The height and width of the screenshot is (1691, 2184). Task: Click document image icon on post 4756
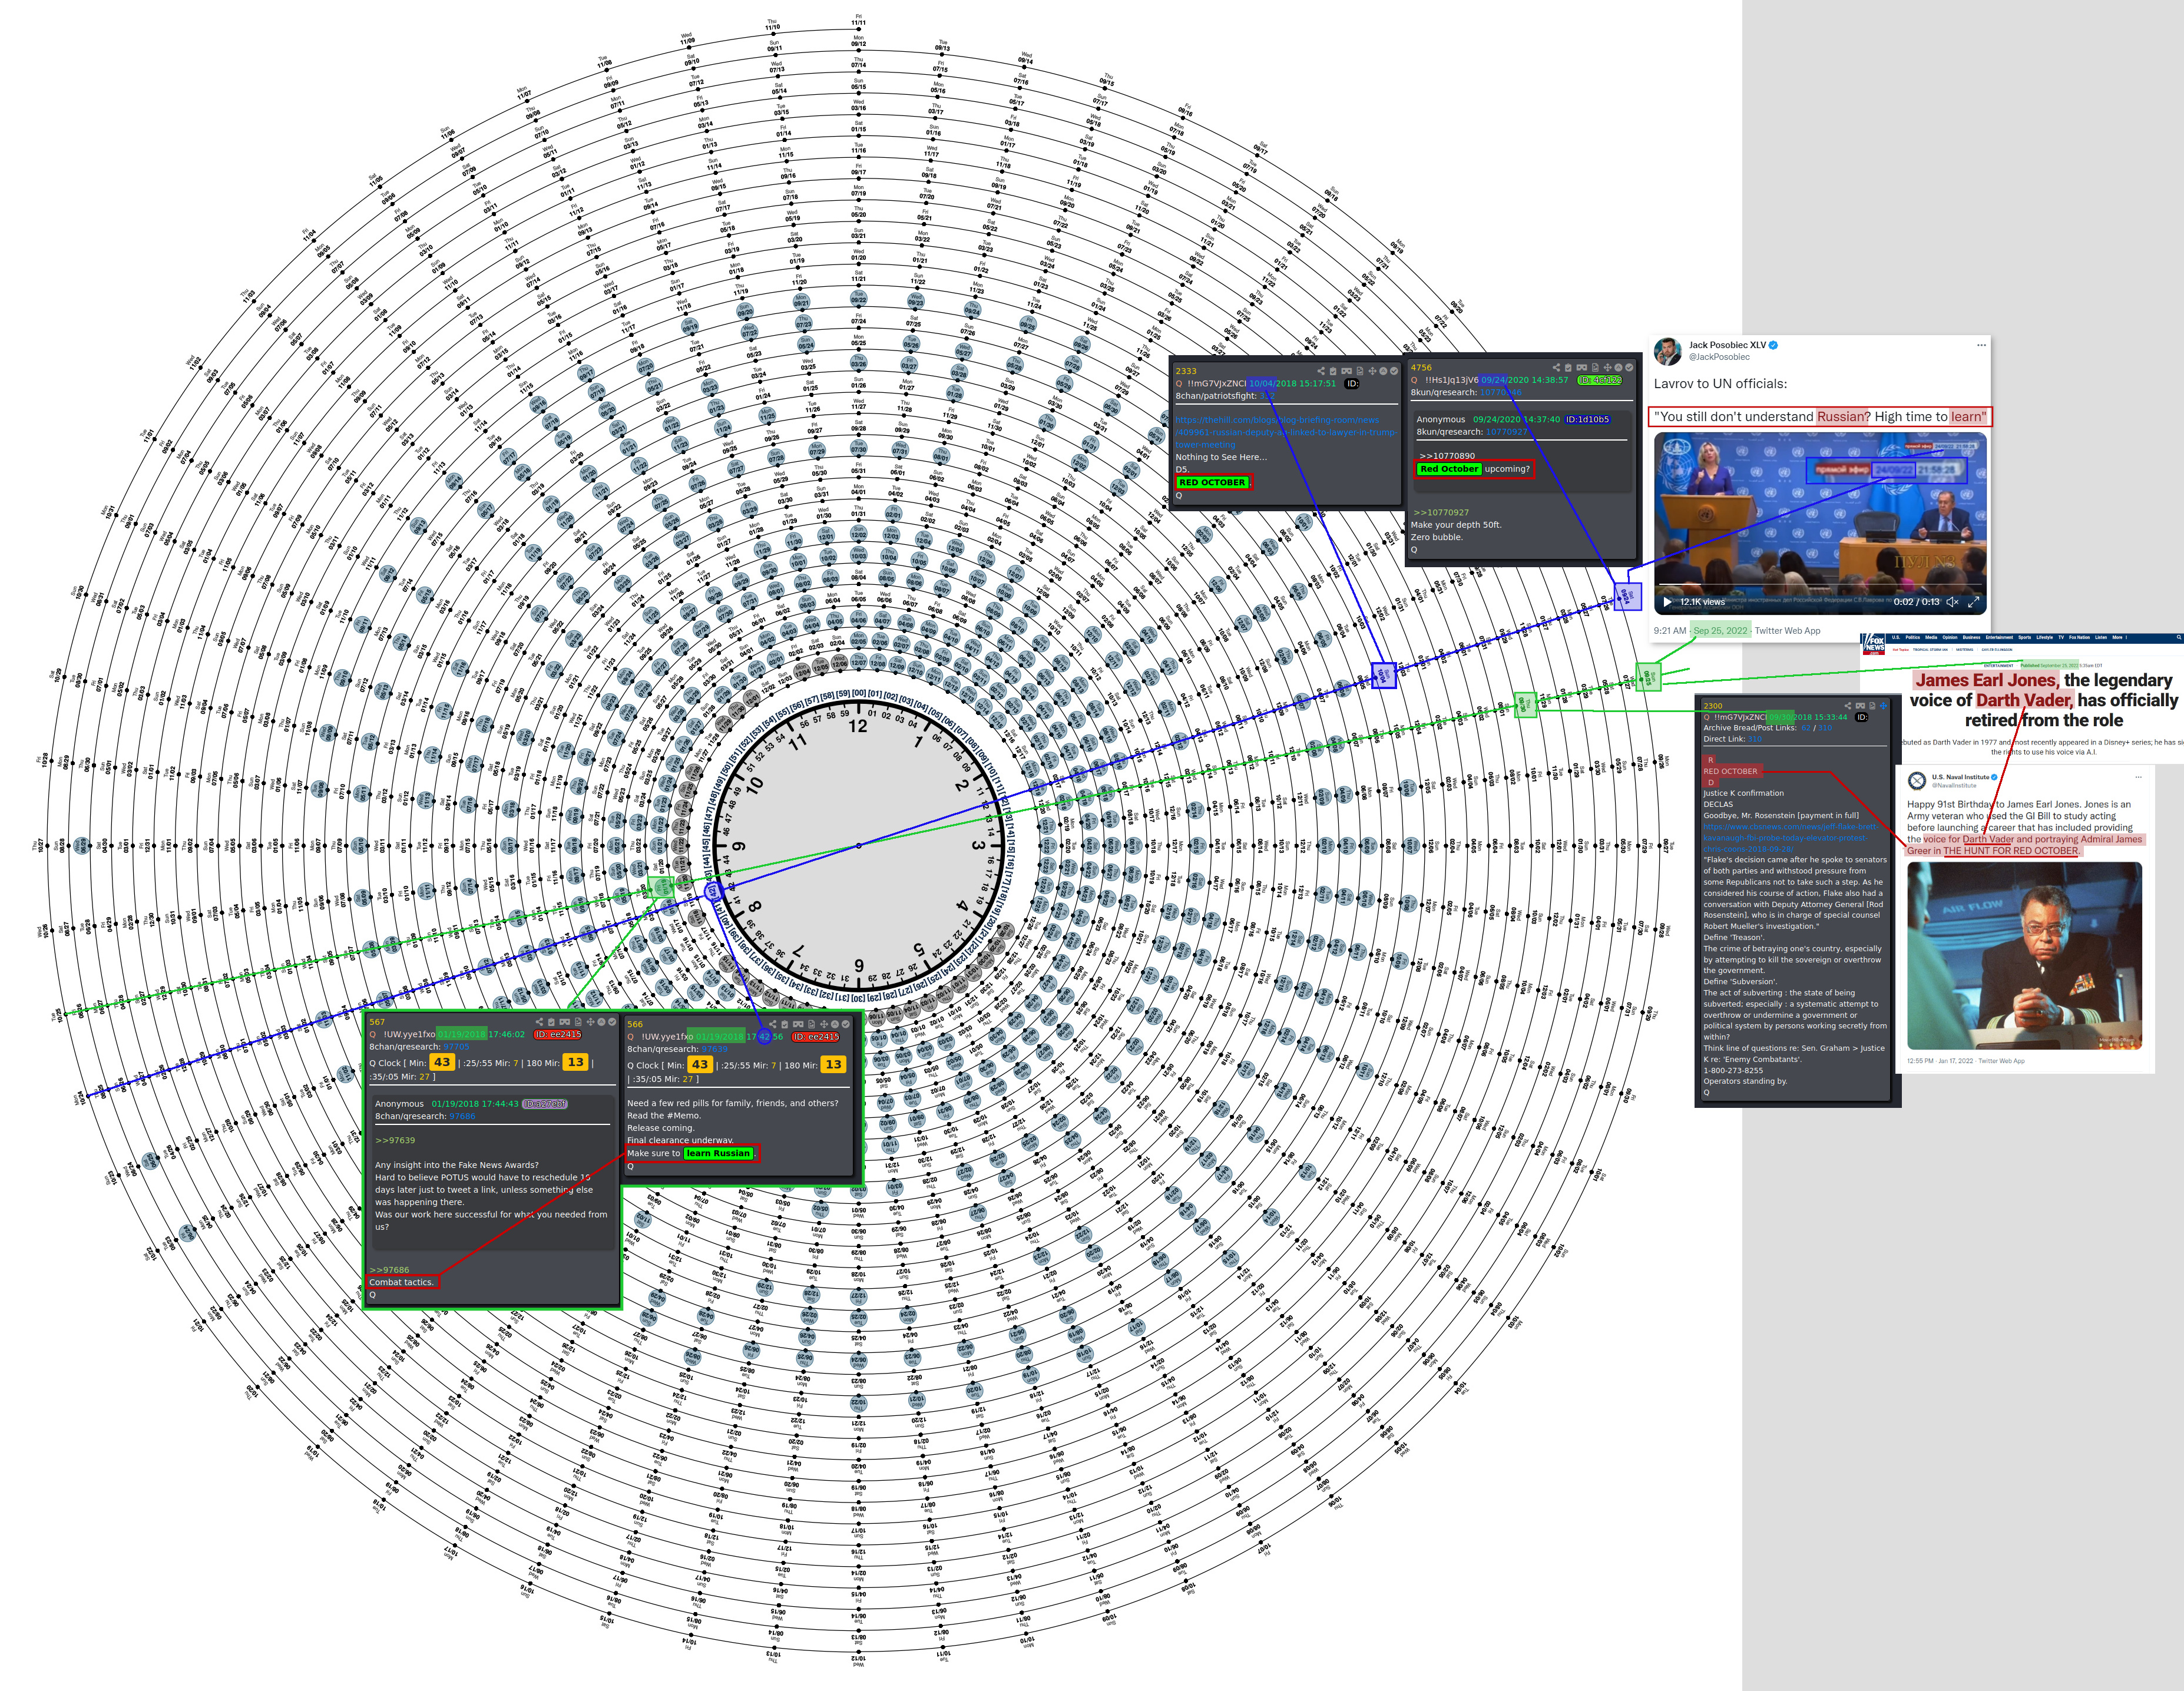[1595, 367]
